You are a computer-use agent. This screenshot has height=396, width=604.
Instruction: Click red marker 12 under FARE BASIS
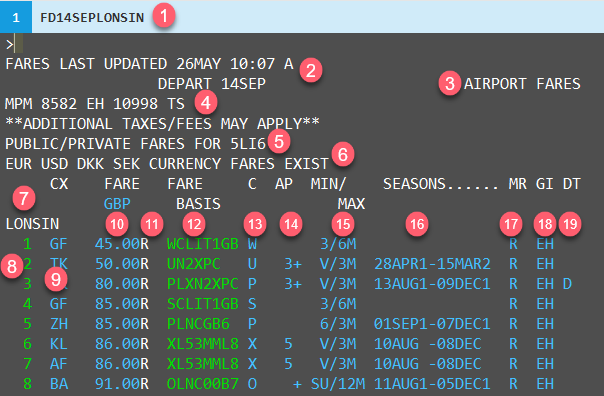coord(194,224)
